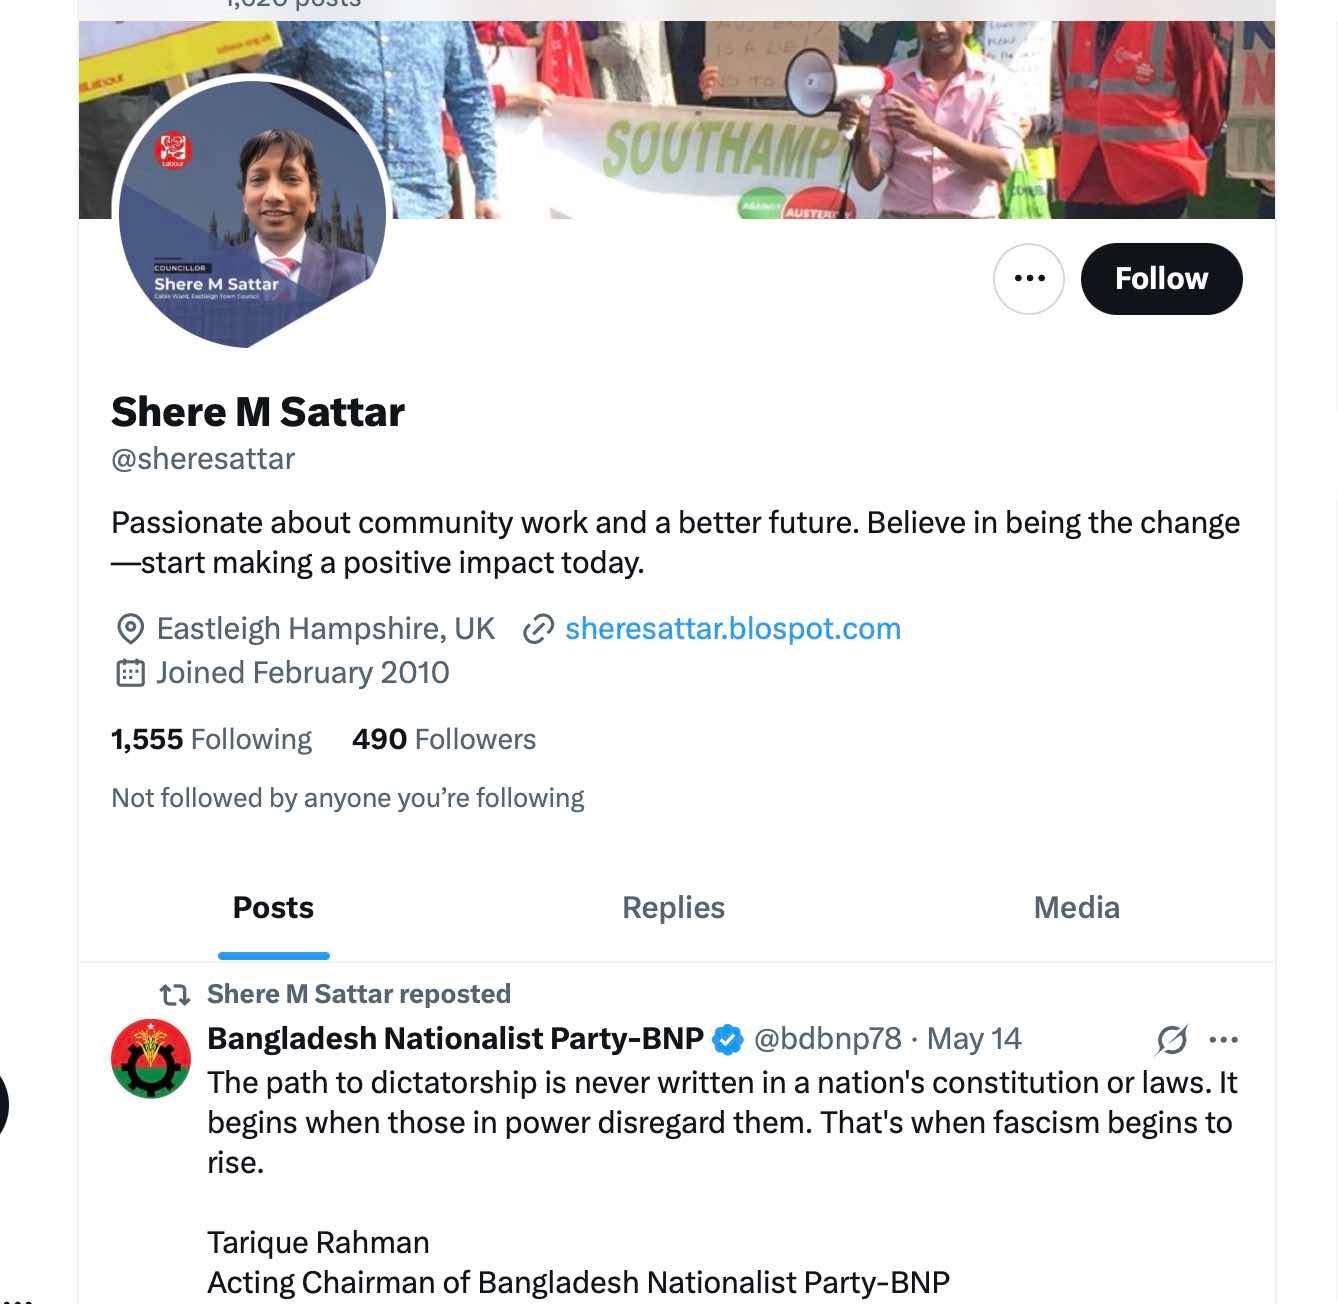Click the location pin icon
1338x1304 pixels.
coord(130,629)
